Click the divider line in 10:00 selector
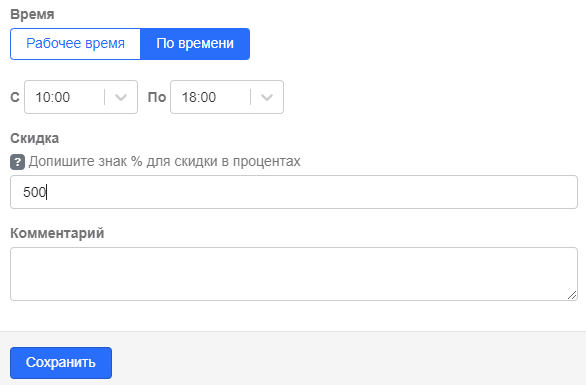The width and height of the screenshot is (586, 385). [x=105, y=97]
